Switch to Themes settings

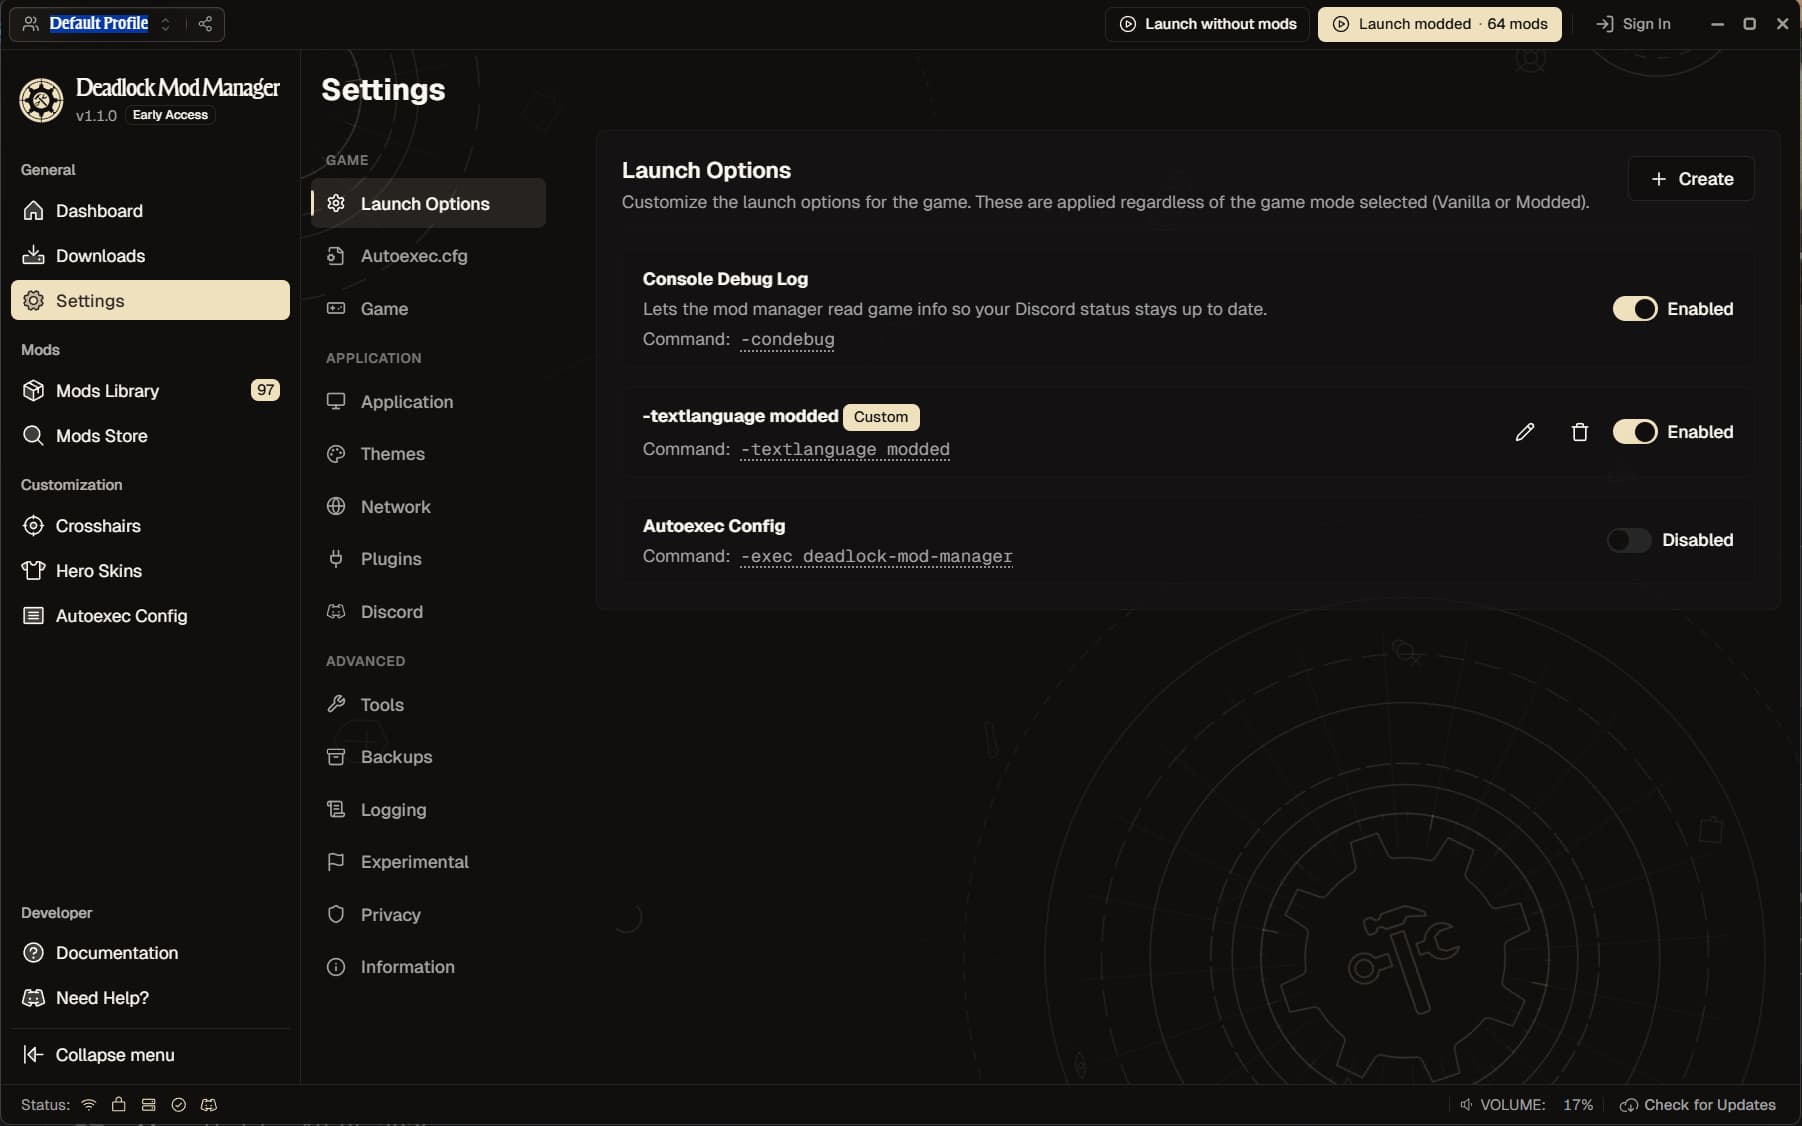428,454
